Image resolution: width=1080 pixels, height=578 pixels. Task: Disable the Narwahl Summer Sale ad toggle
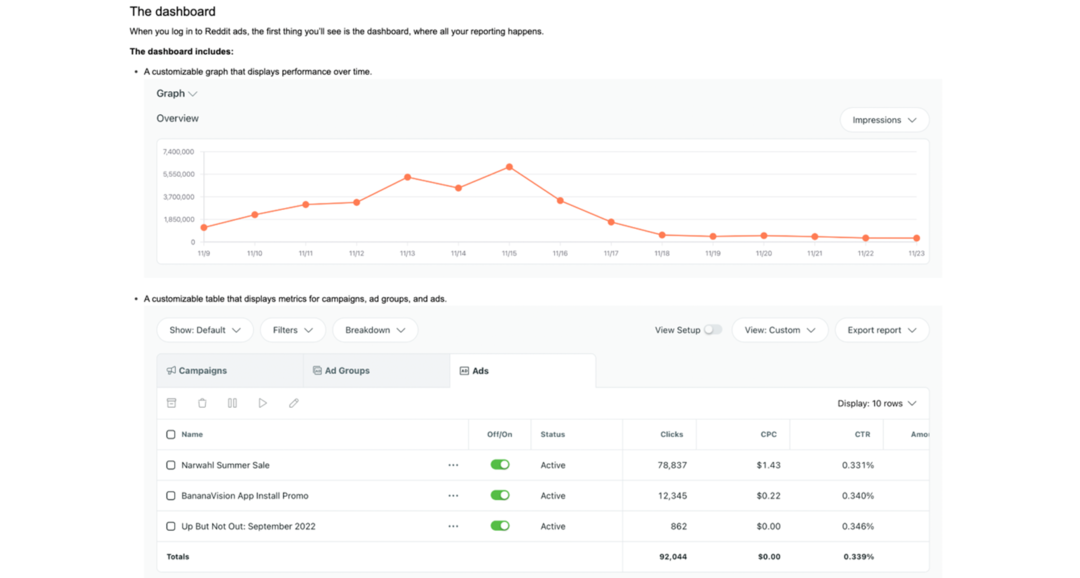pyautogui.click(x=499, y=464)
